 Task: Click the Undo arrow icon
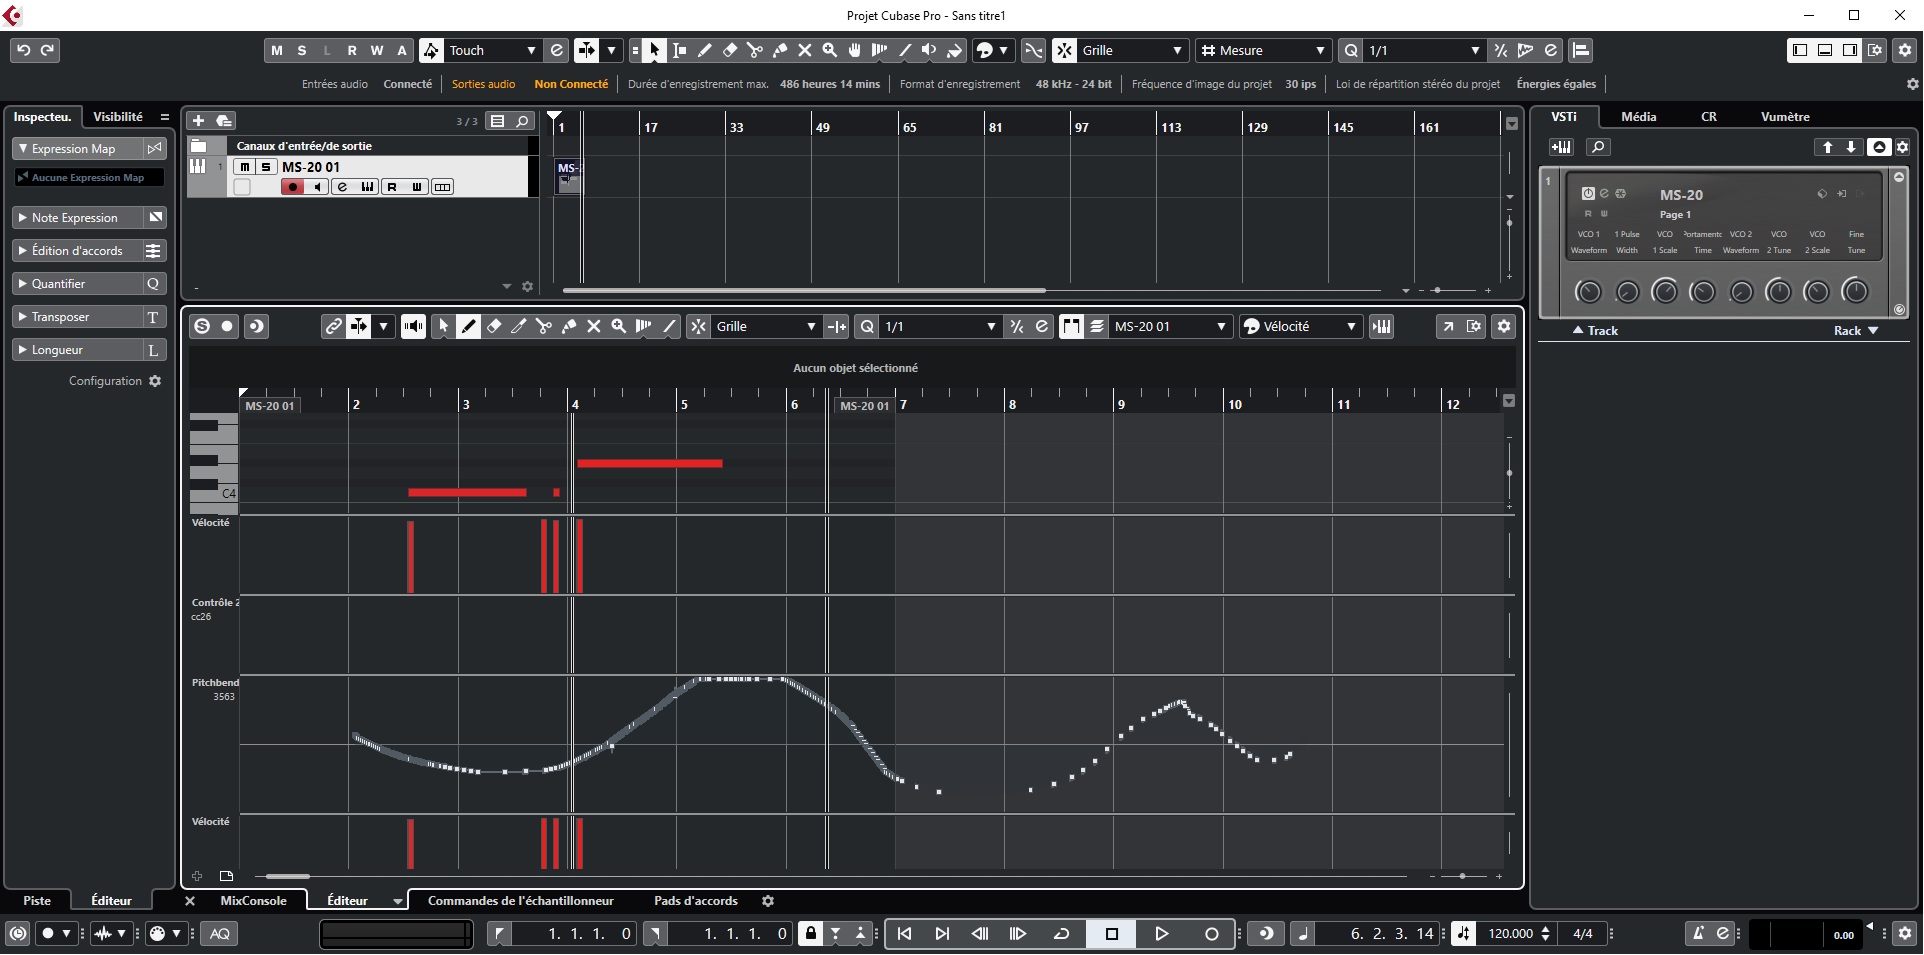click(23, 50)
